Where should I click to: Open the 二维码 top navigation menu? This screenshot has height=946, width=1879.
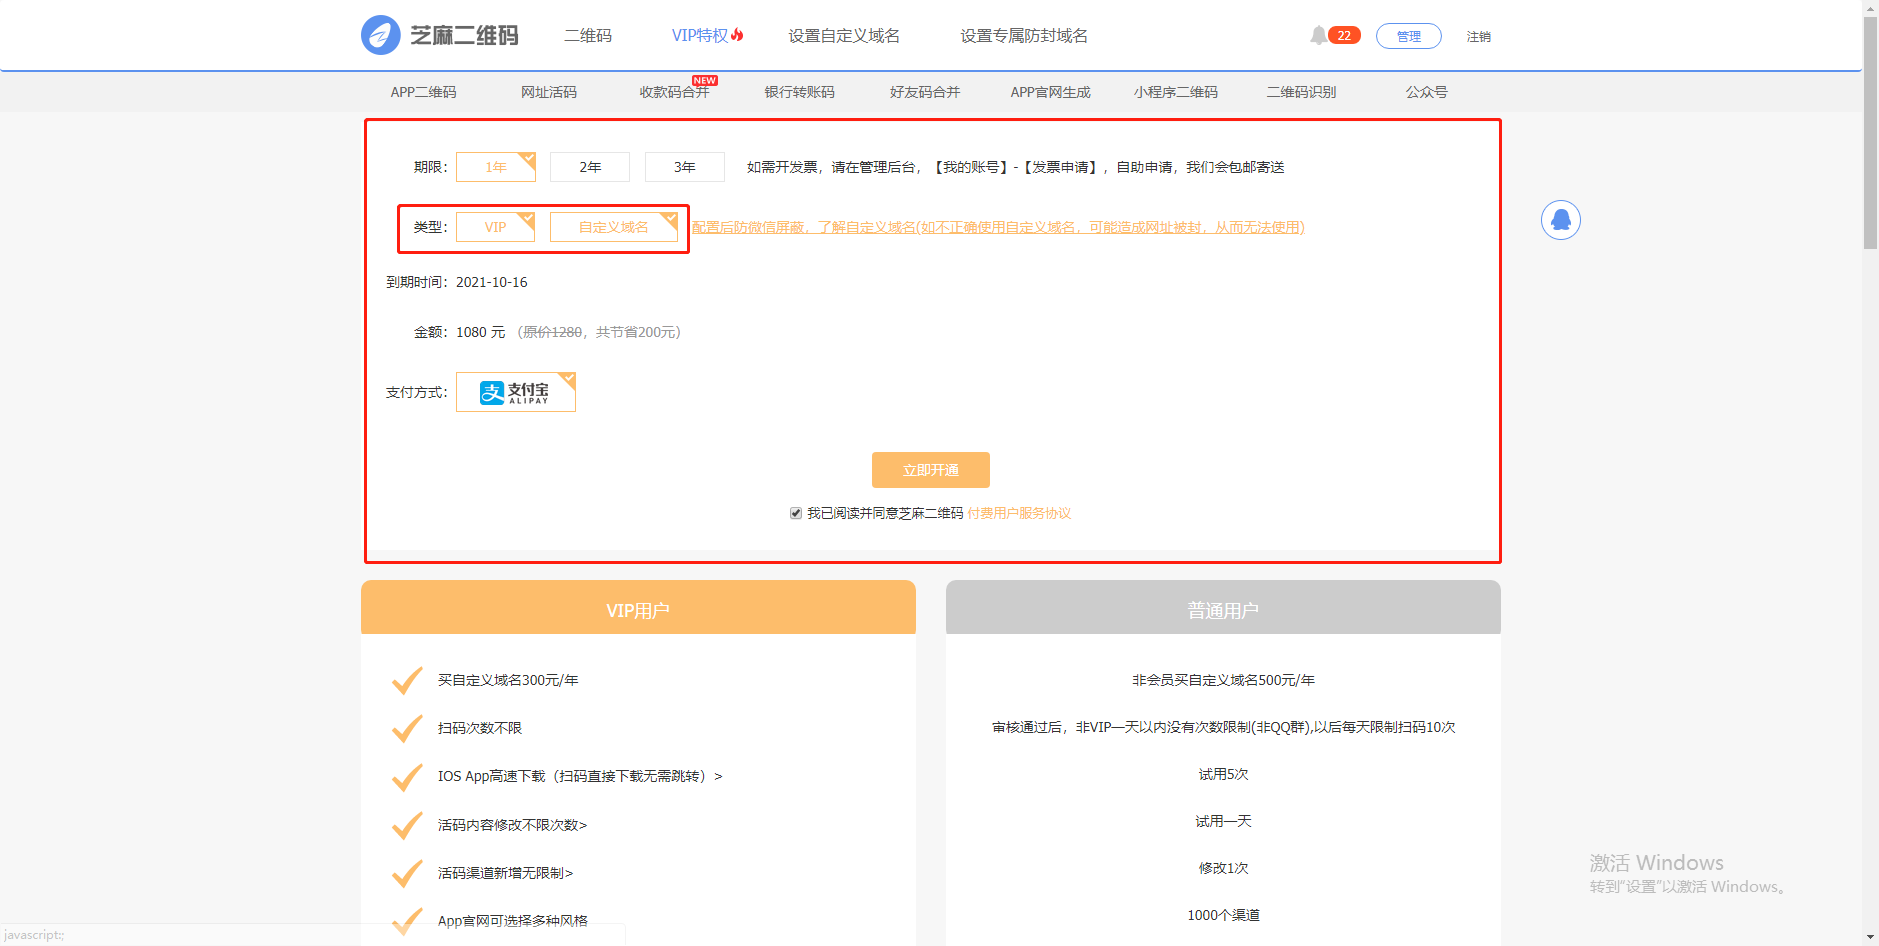click(588, 36)
